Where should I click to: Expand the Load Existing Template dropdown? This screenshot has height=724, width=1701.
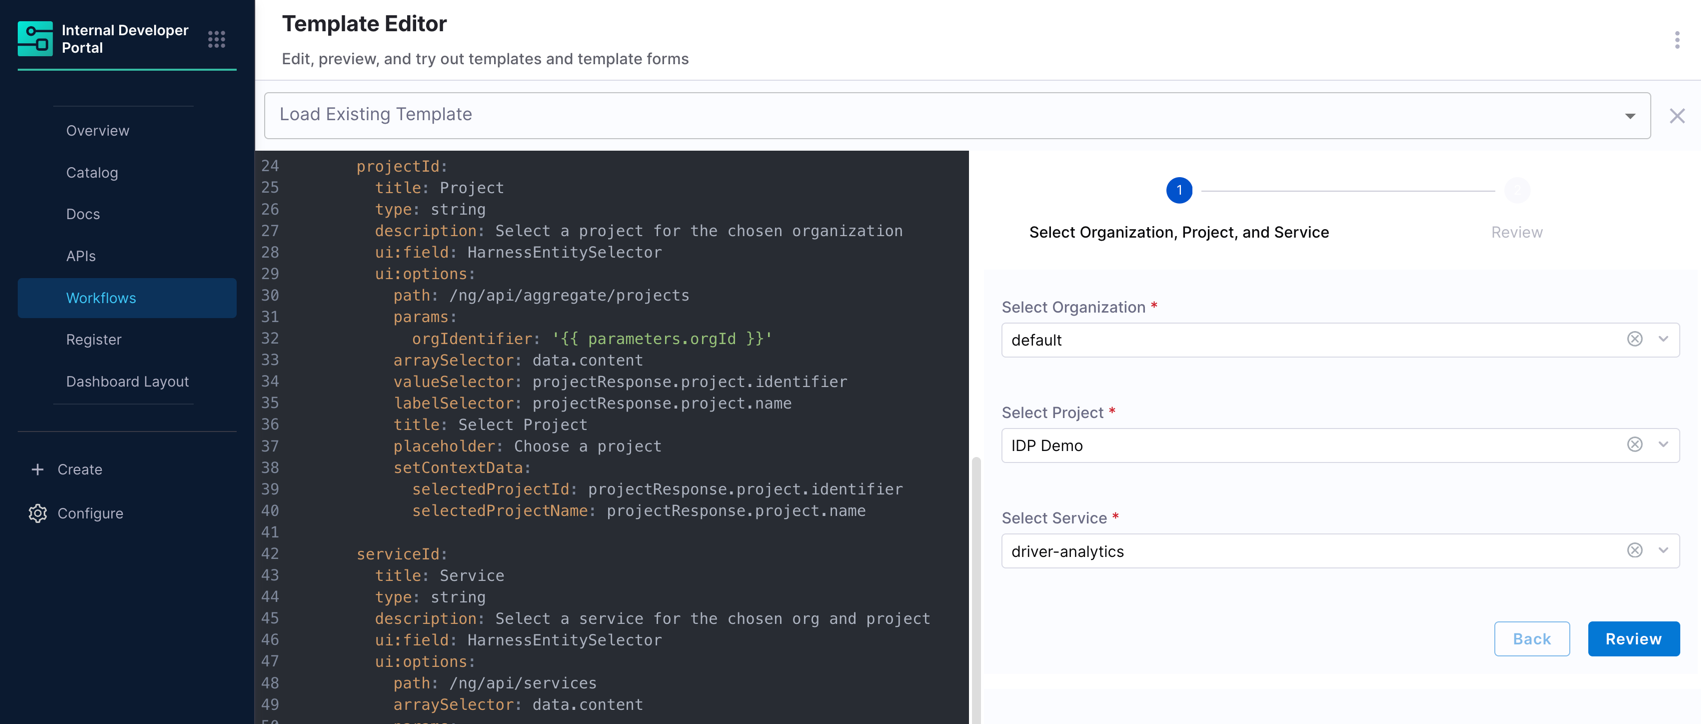click(1630, 116)
